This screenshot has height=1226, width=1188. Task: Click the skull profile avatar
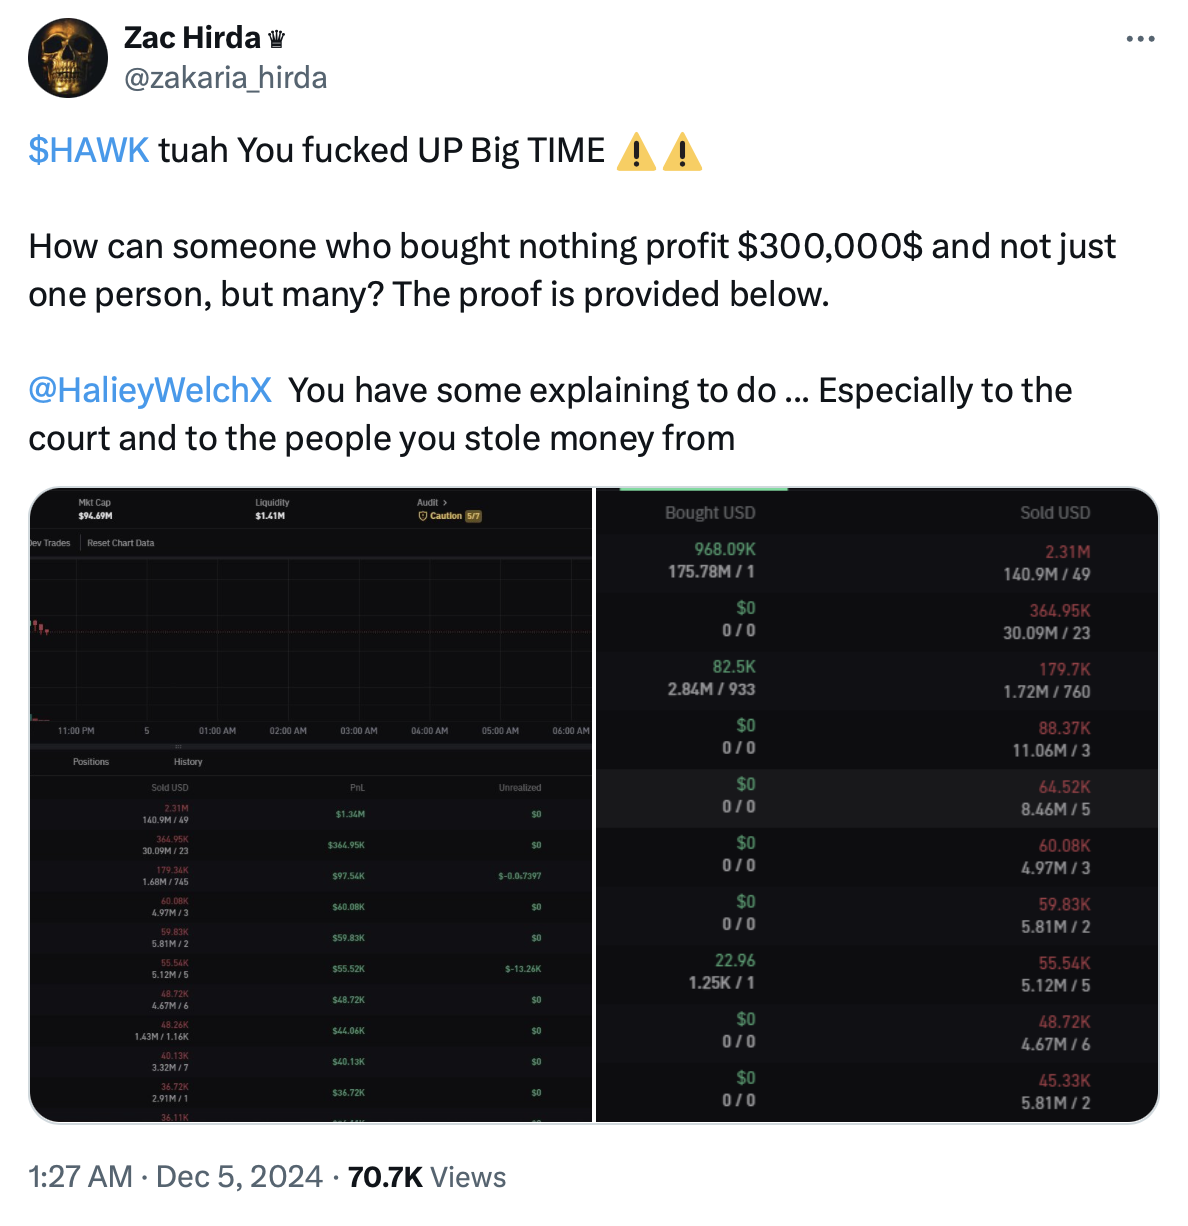[x=68, y=58]
